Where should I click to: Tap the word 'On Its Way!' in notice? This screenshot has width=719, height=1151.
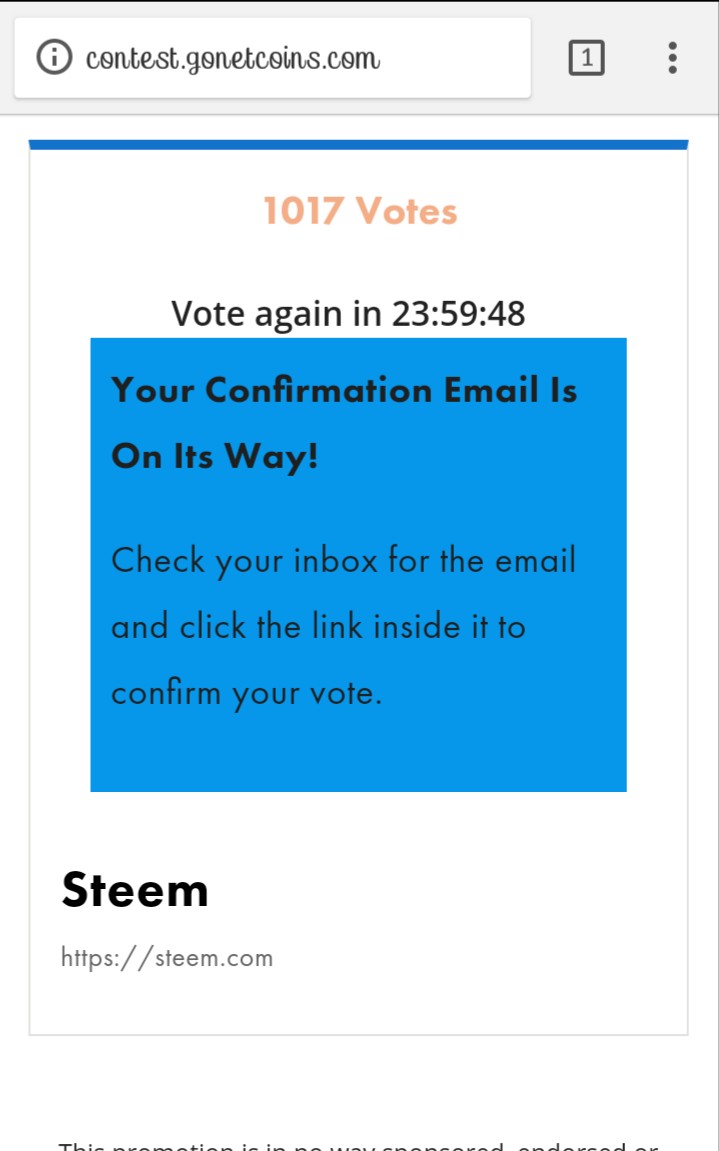tap(215, 457)
